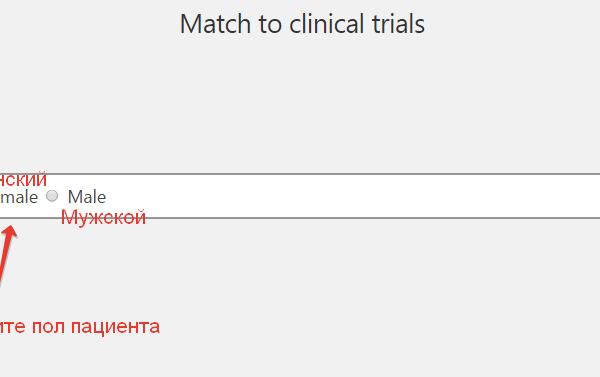Click the red 'пол пациента' instruction text
This screenshot has width=600, height=377.
point(96,327)
